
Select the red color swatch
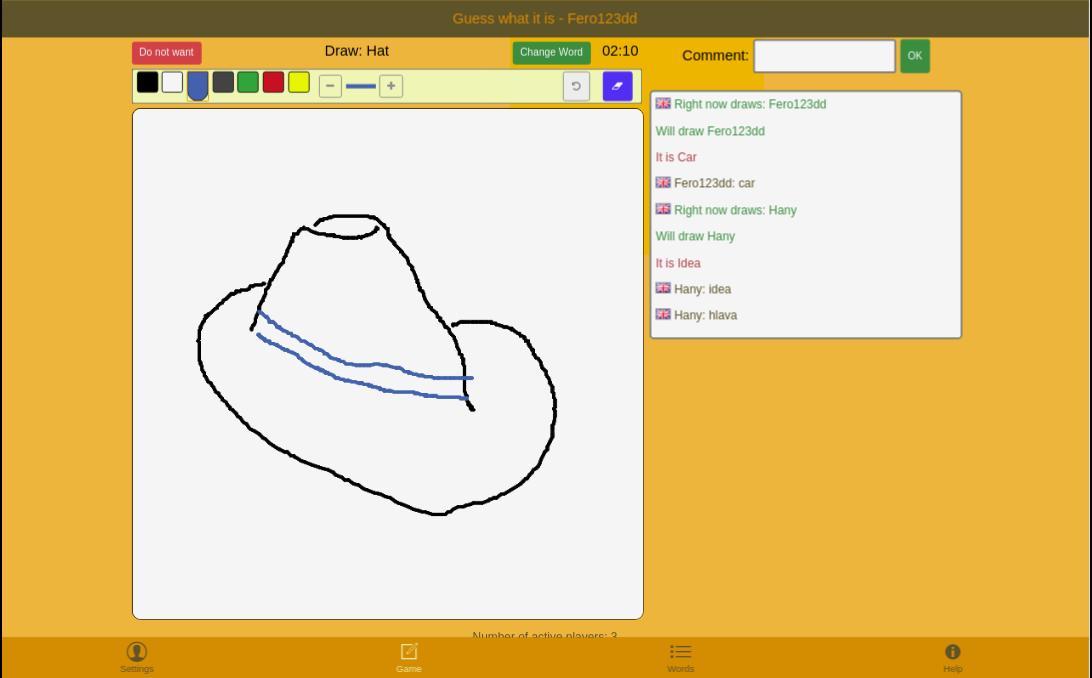pyautogui.click(x=273, y=82)
